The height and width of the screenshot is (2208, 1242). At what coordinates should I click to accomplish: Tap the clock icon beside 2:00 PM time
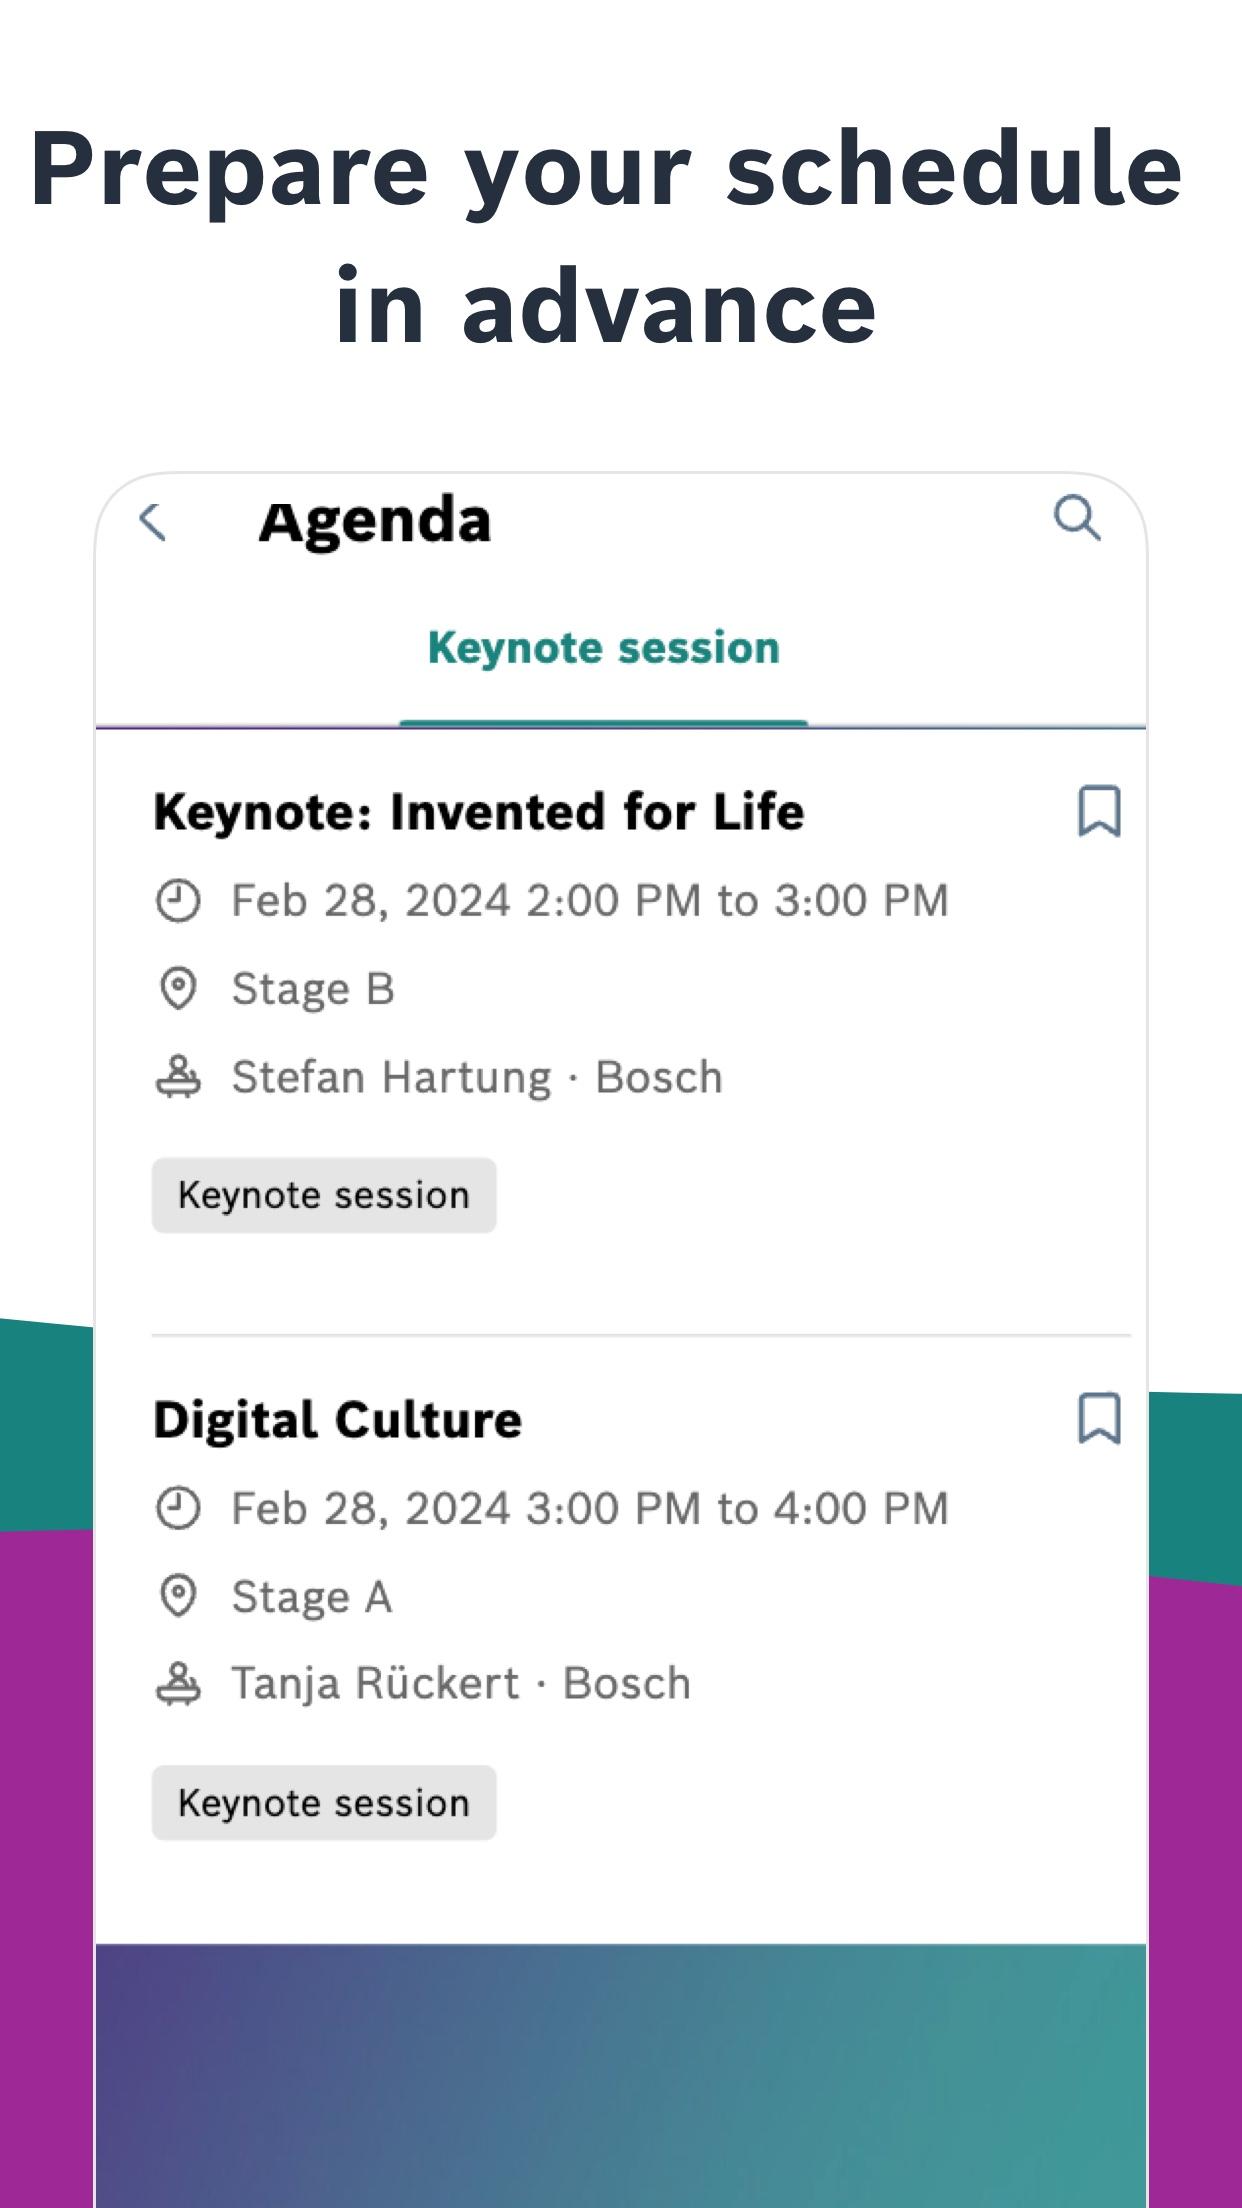(178, 901)
